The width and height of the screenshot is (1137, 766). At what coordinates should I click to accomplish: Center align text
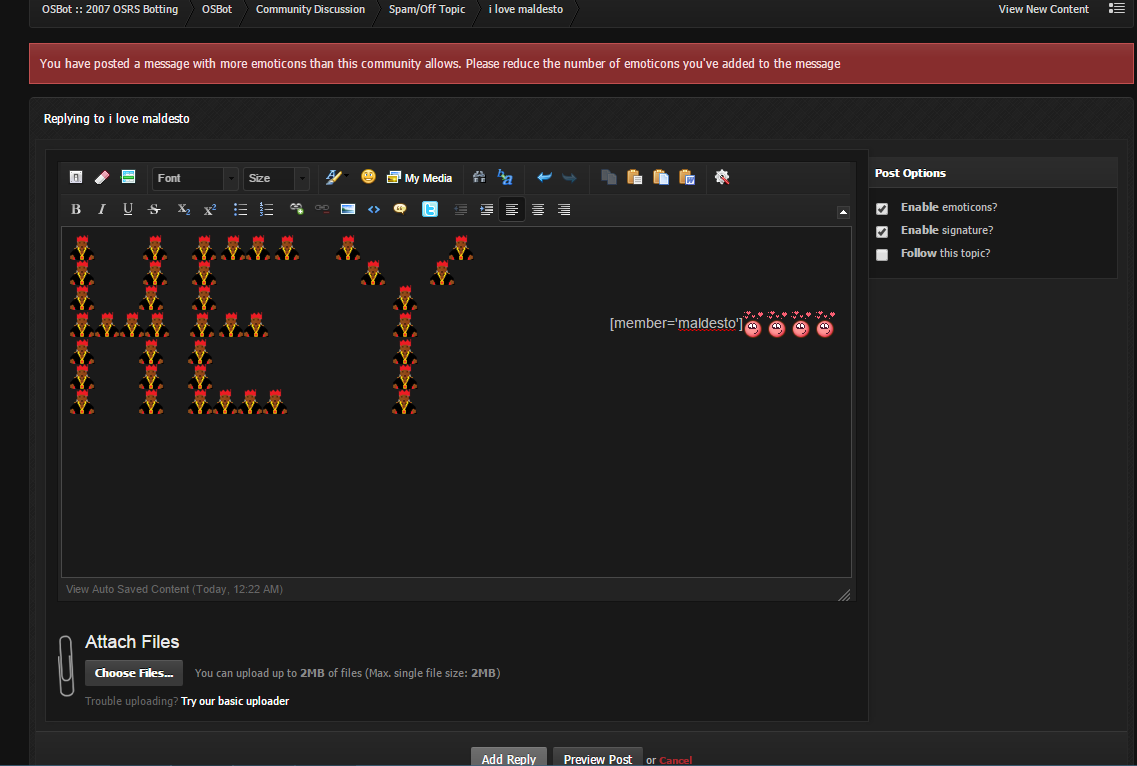[x=538, y=210]
